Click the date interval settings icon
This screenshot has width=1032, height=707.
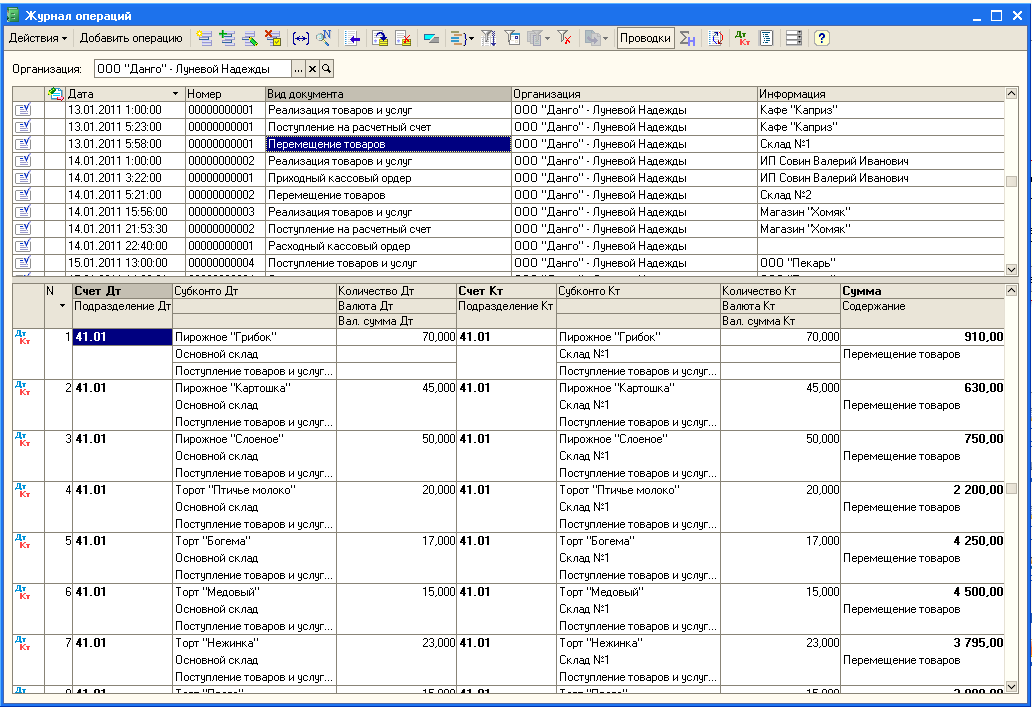point(301,38)
